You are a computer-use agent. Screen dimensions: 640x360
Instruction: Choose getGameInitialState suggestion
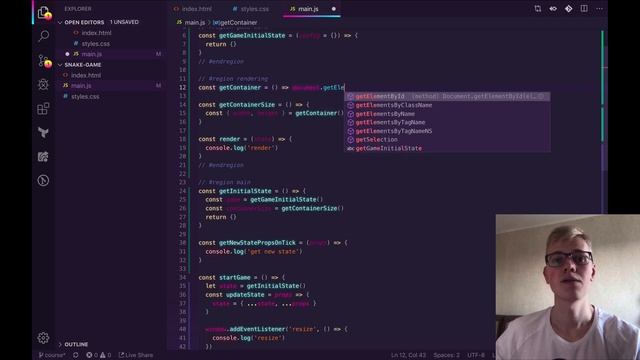pyautogui.click(x=447, y=148)
